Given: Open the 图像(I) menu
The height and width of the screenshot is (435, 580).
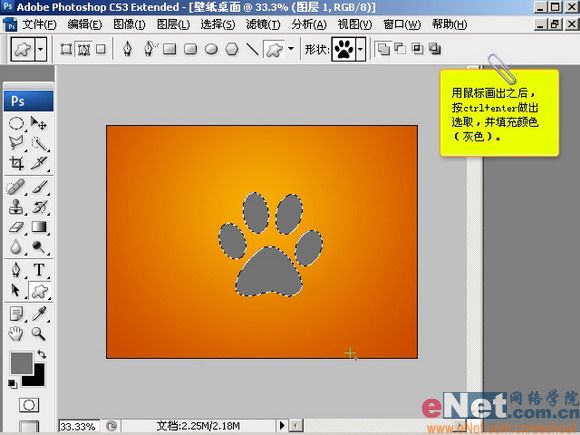Looking at the screenshot, I should pyautogui.click(x=129, y=25).
